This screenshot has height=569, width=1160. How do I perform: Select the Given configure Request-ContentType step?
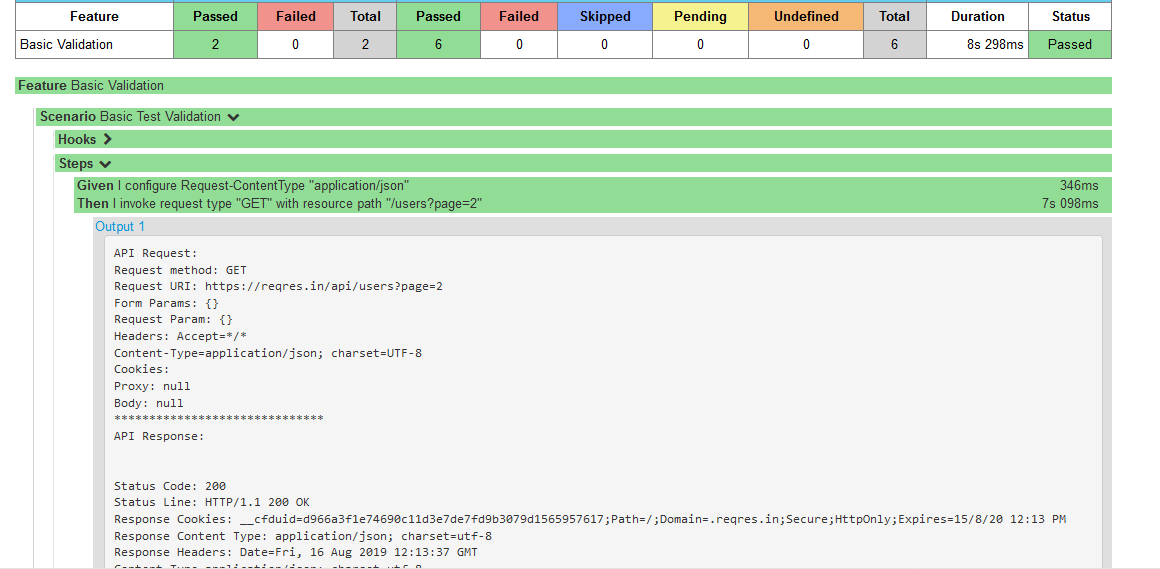243,186
